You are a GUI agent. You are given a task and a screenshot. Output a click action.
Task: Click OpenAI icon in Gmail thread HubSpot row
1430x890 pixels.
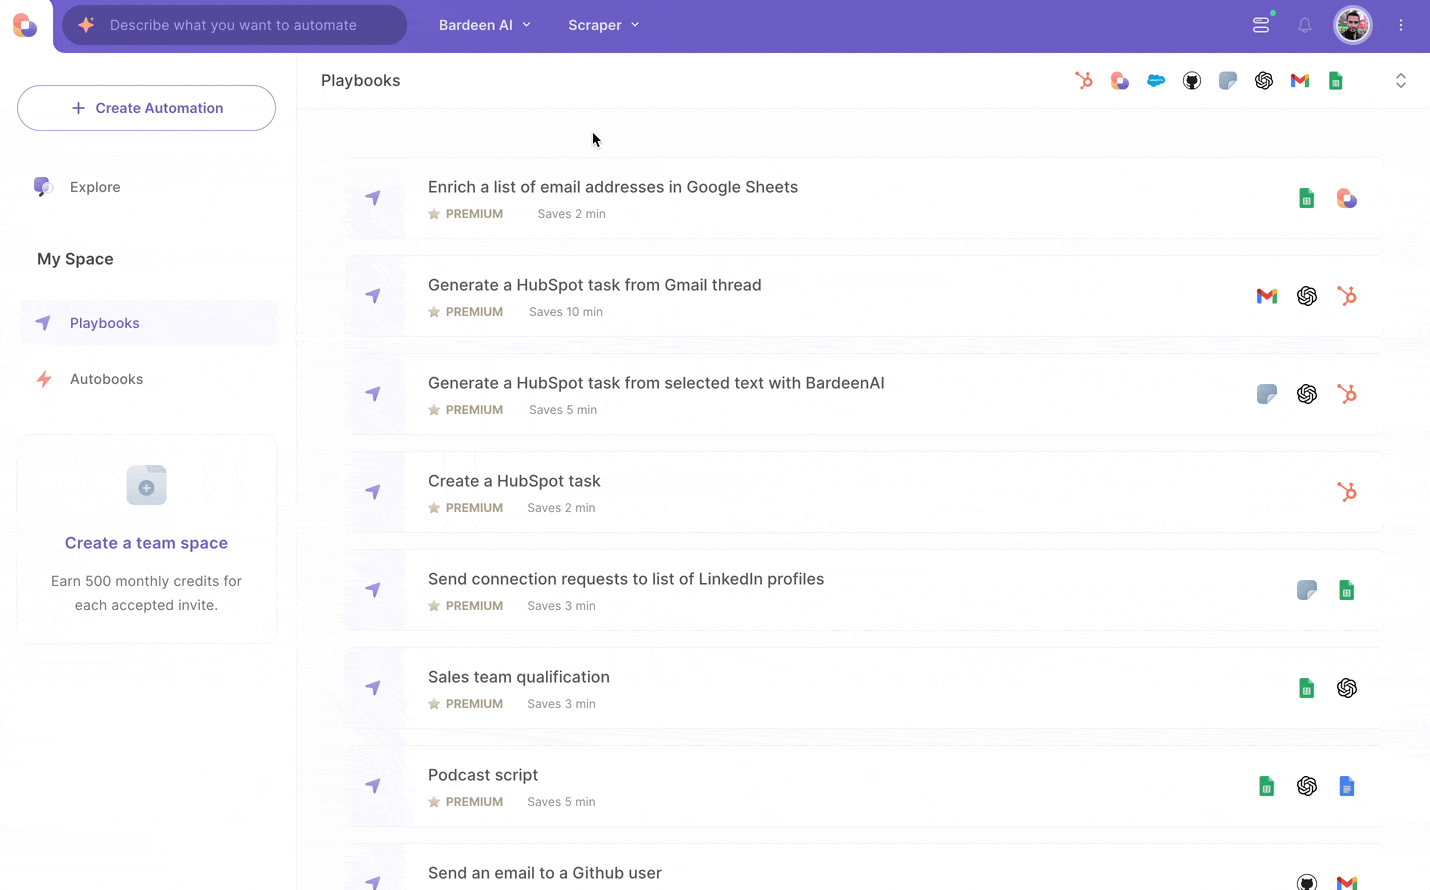1307,296
